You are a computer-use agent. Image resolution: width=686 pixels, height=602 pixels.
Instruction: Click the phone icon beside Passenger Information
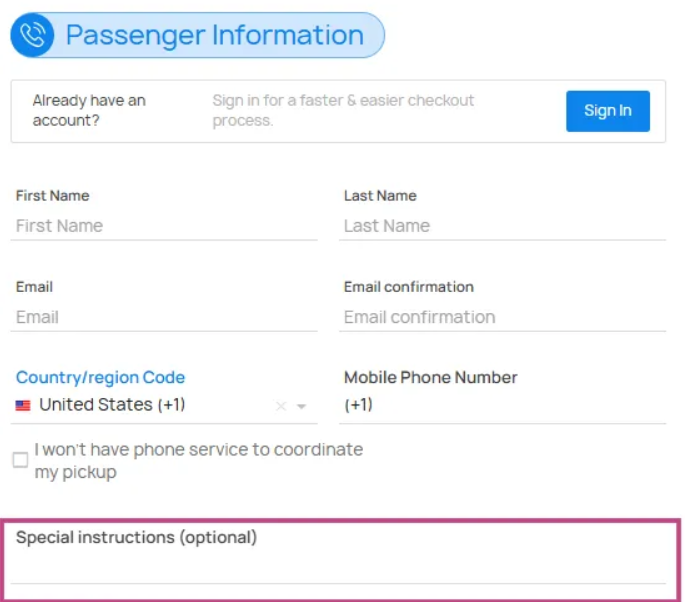pyautogui.click(x=32, y=35)
